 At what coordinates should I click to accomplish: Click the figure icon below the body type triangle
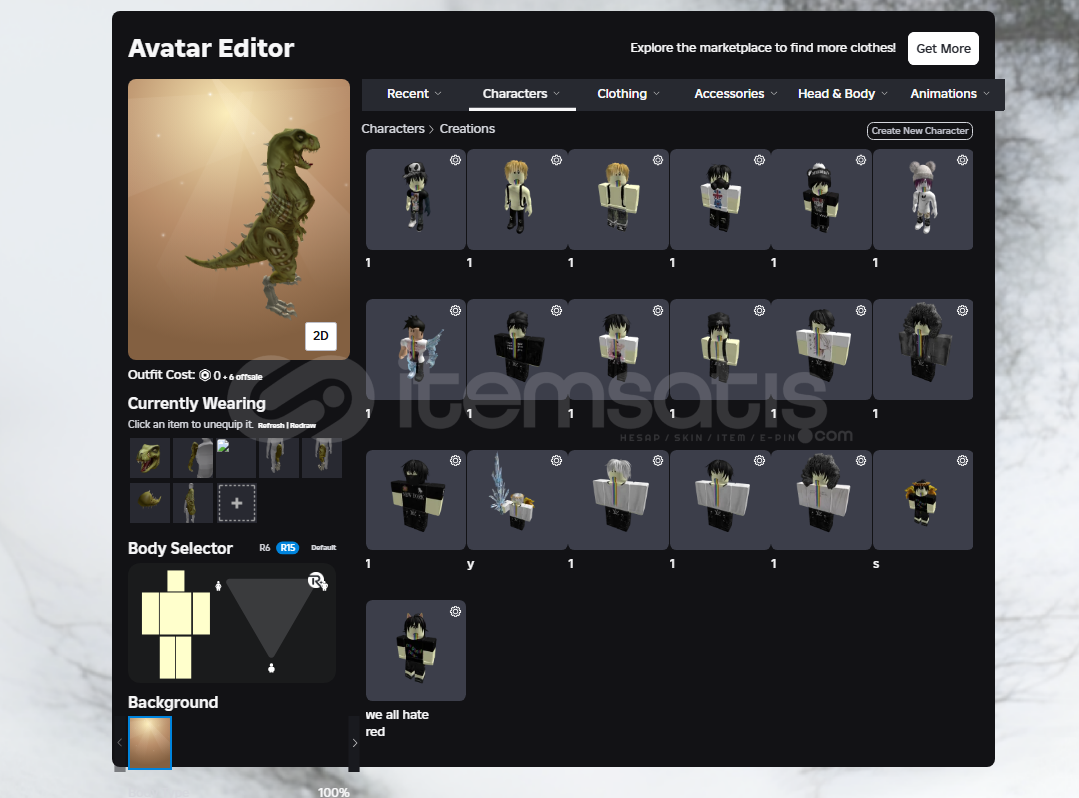[x=271, y=667]
